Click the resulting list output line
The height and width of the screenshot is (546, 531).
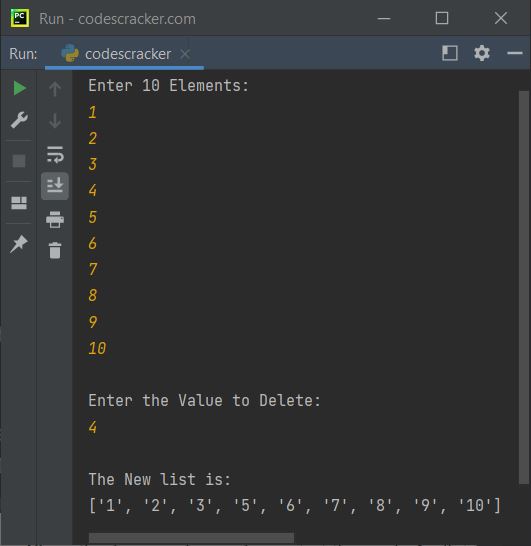pos(295,506)
